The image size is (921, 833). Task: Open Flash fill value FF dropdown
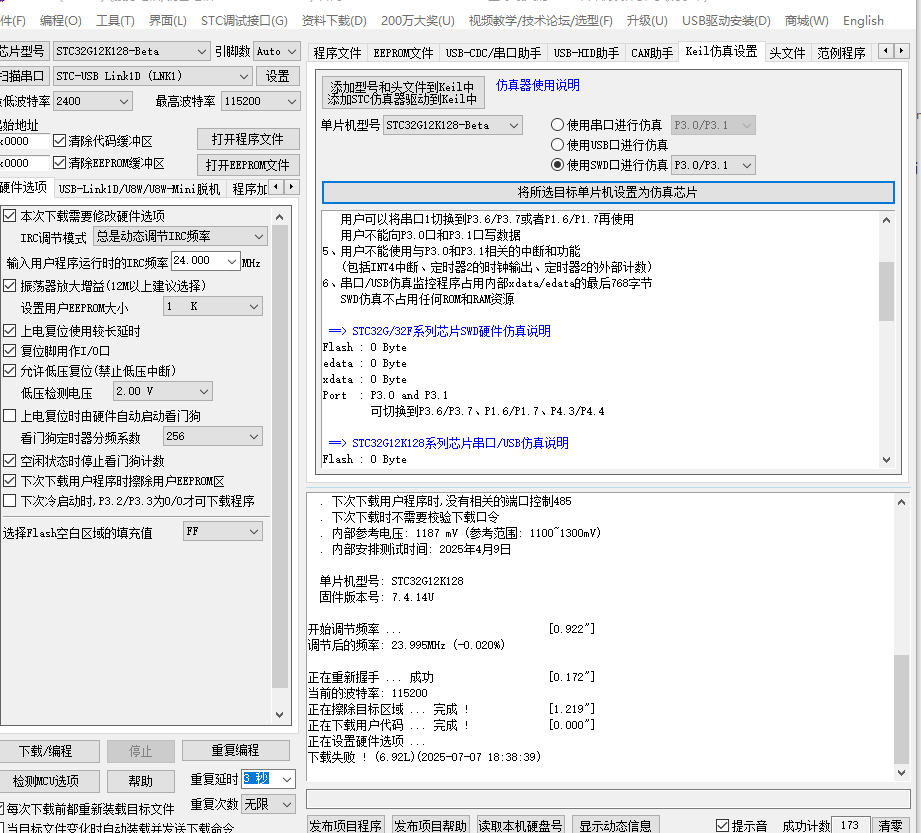(223, 532)
